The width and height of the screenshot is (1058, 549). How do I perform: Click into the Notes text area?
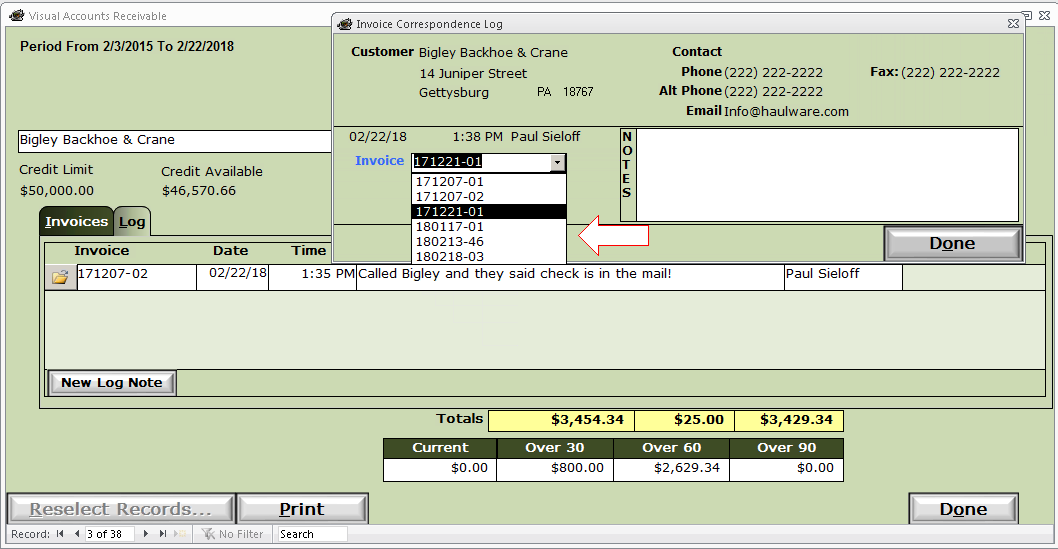click(x=827, y=175)
